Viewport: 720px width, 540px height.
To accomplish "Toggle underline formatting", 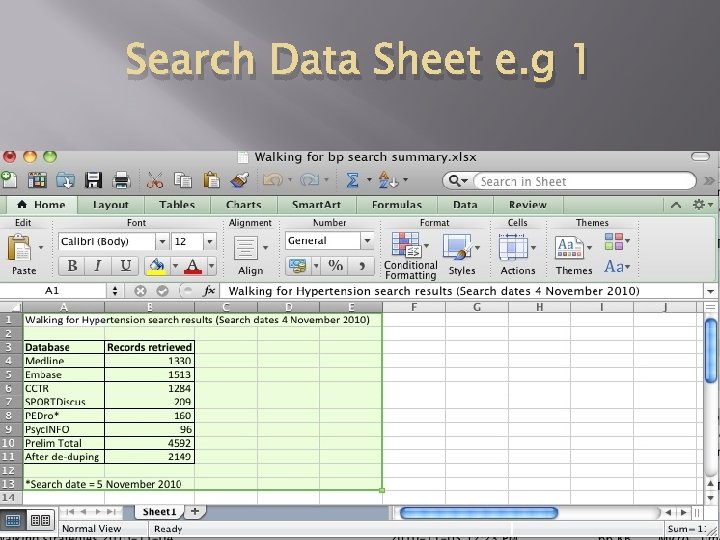I will 125,266.
